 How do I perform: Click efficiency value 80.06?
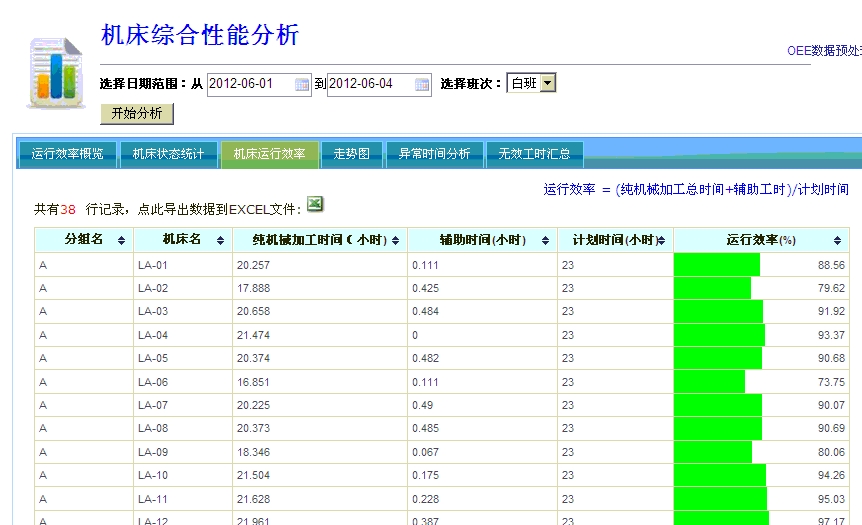click(x=831, y=452)
